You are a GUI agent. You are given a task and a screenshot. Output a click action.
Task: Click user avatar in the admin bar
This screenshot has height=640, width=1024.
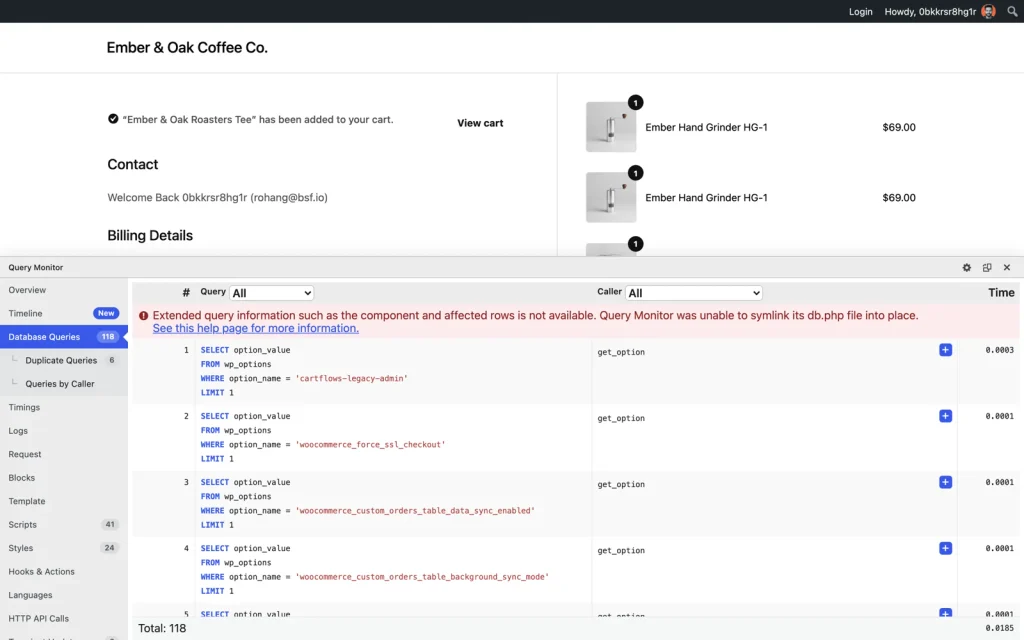988,11
